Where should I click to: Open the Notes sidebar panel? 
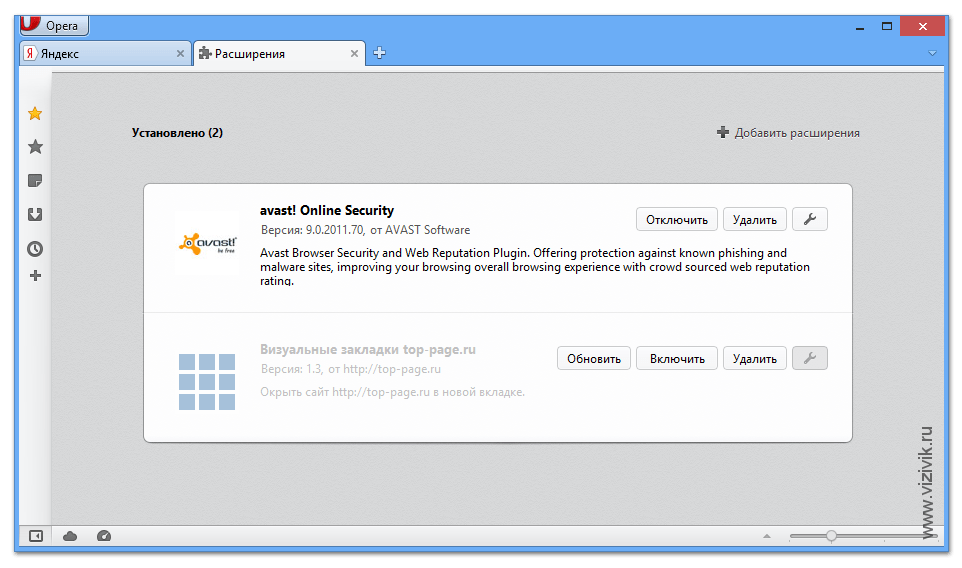click(x=35, y=180)
